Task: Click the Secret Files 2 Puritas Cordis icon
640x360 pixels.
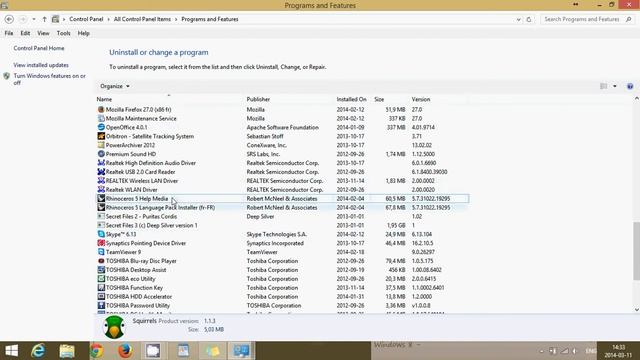Action: pos(101,216)
